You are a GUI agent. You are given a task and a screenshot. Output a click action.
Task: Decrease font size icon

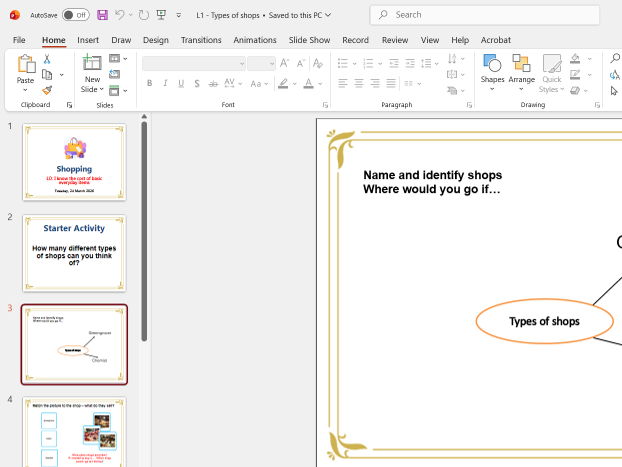pyautogui.click(x=301, y=63)
